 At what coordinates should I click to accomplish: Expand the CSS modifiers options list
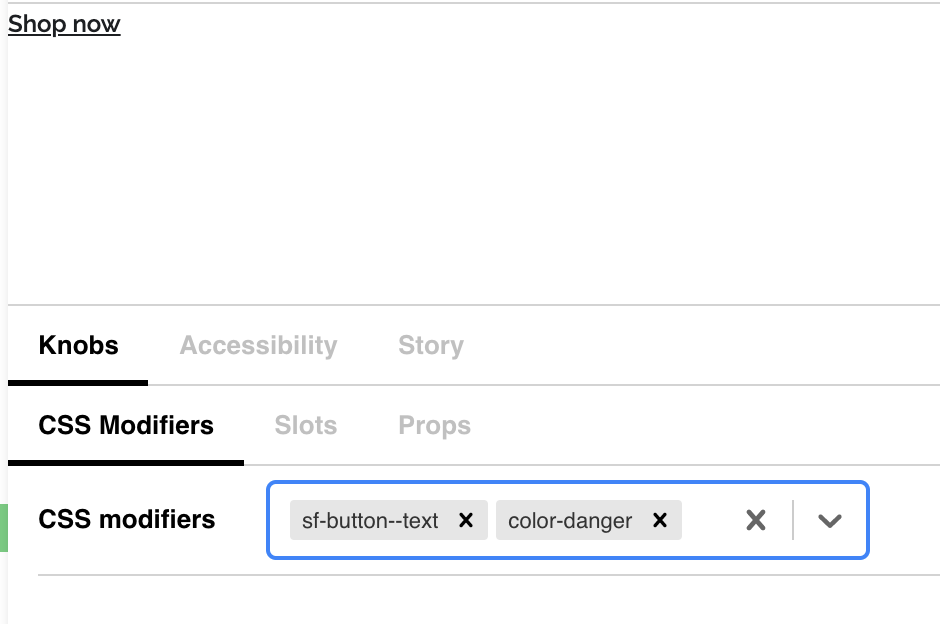830,521
